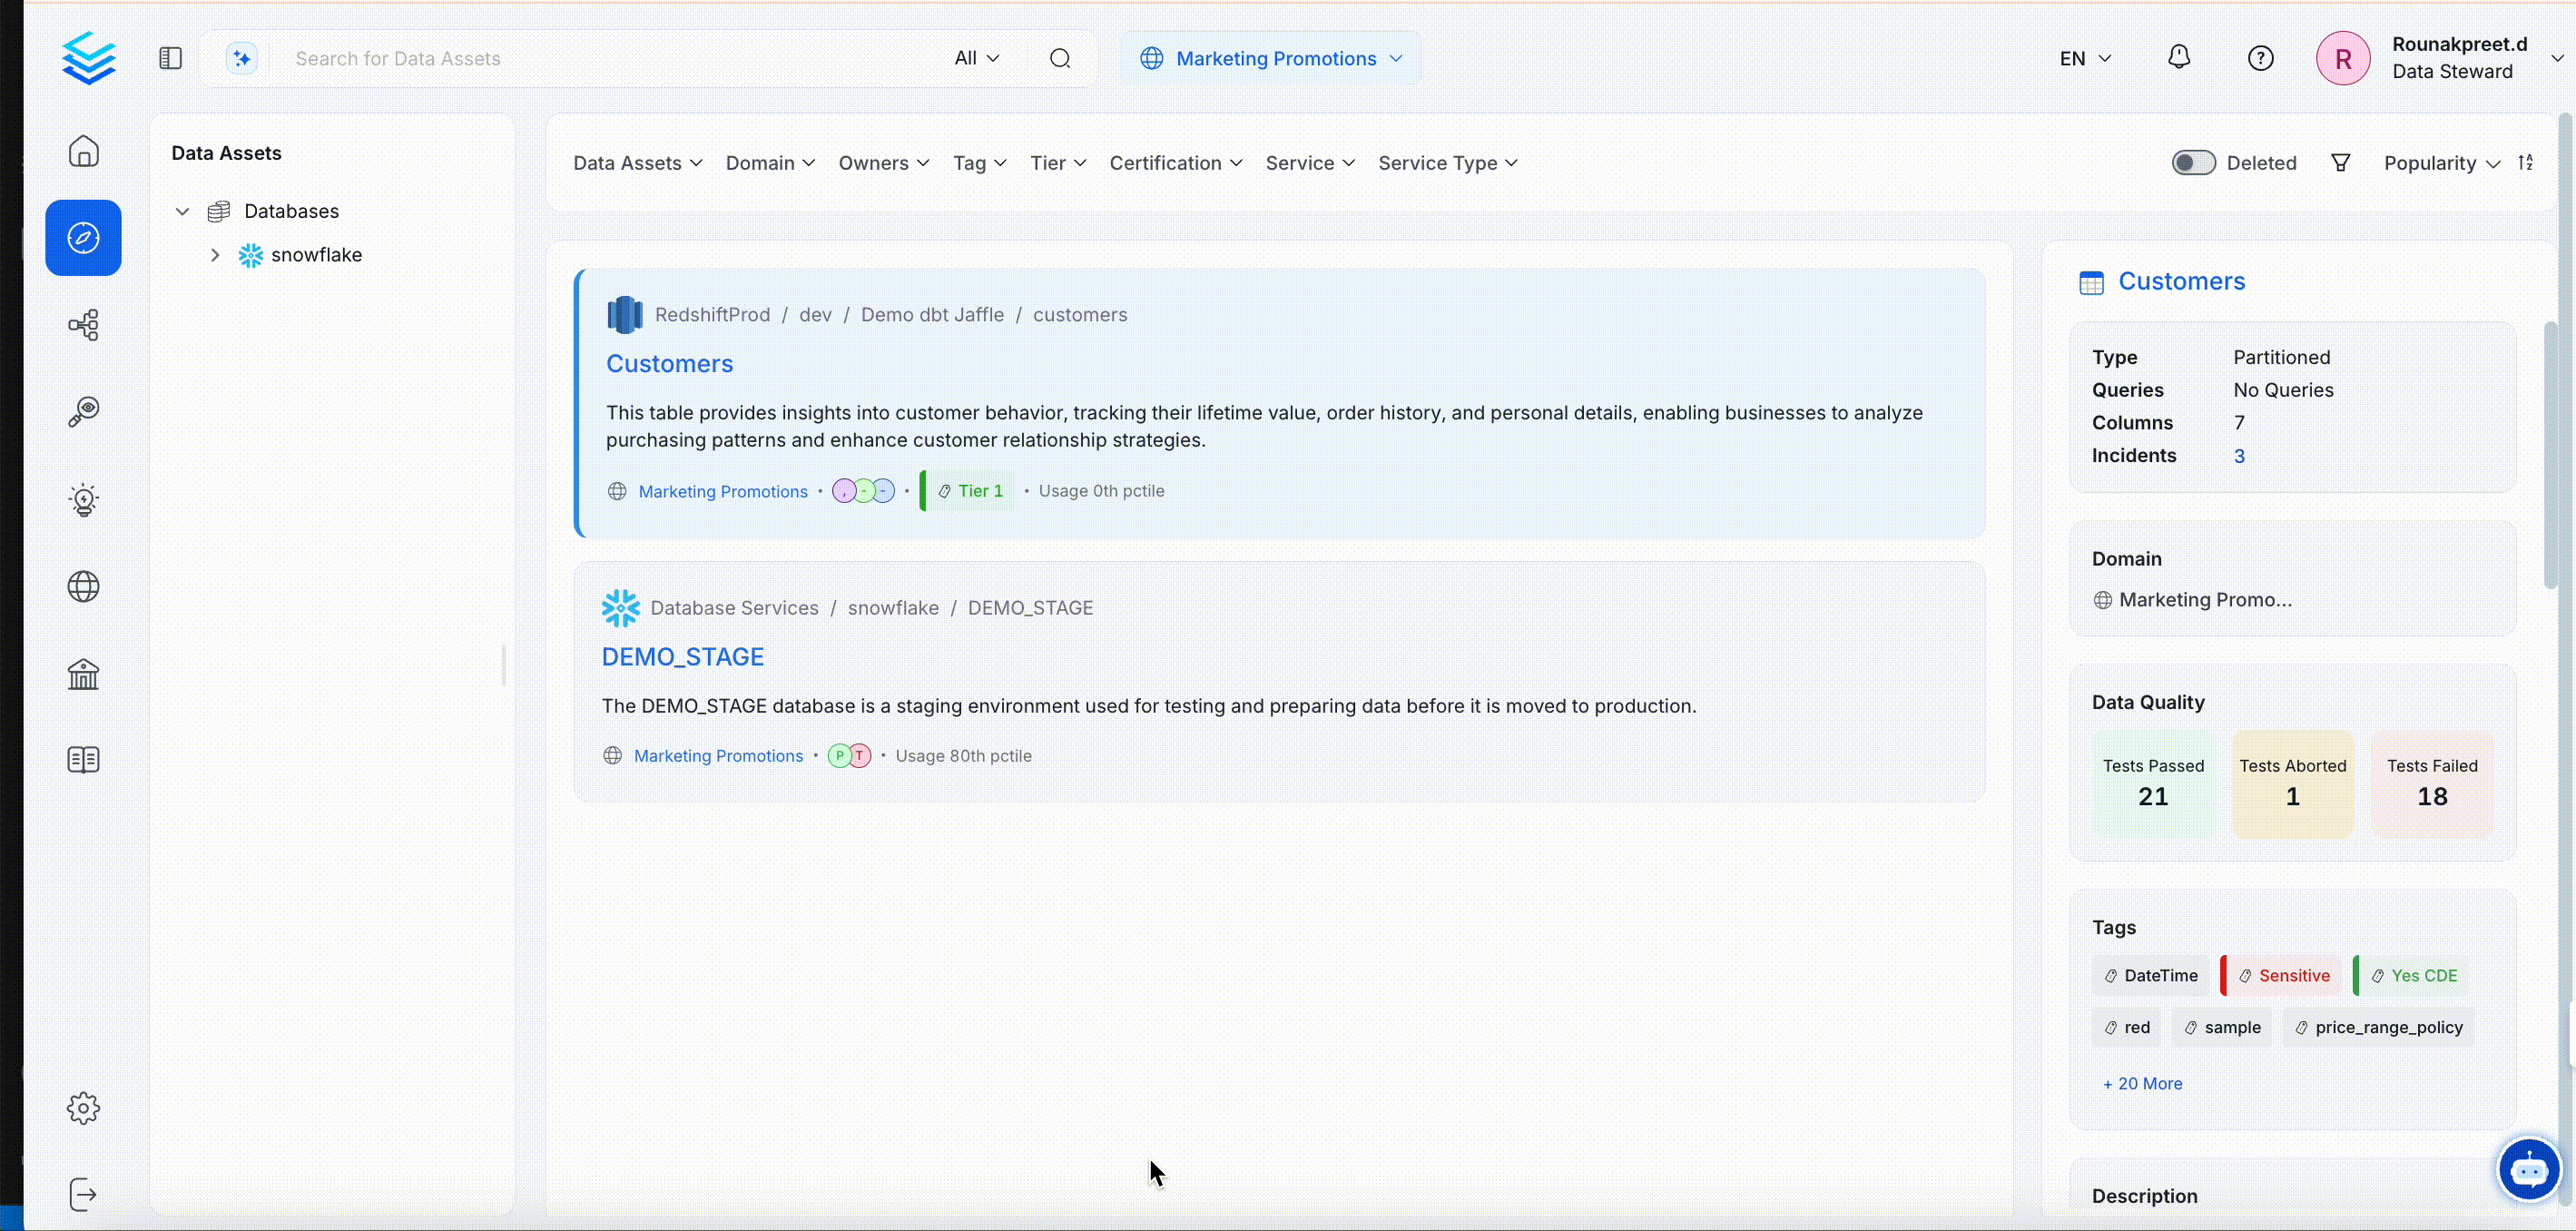Click the Search for Data Assets field
Viewport: 2576px width, 1231px height.
point(600,58)
